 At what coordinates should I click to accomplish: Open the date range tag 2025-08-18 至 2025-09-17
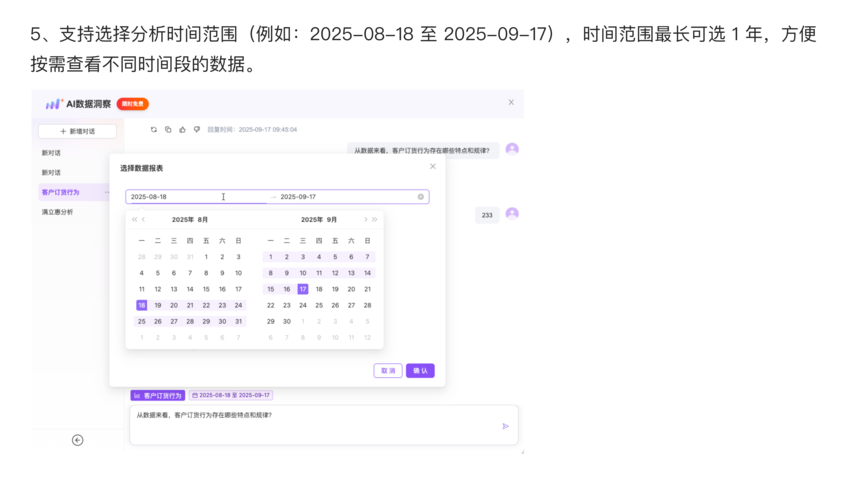[231, 395]
